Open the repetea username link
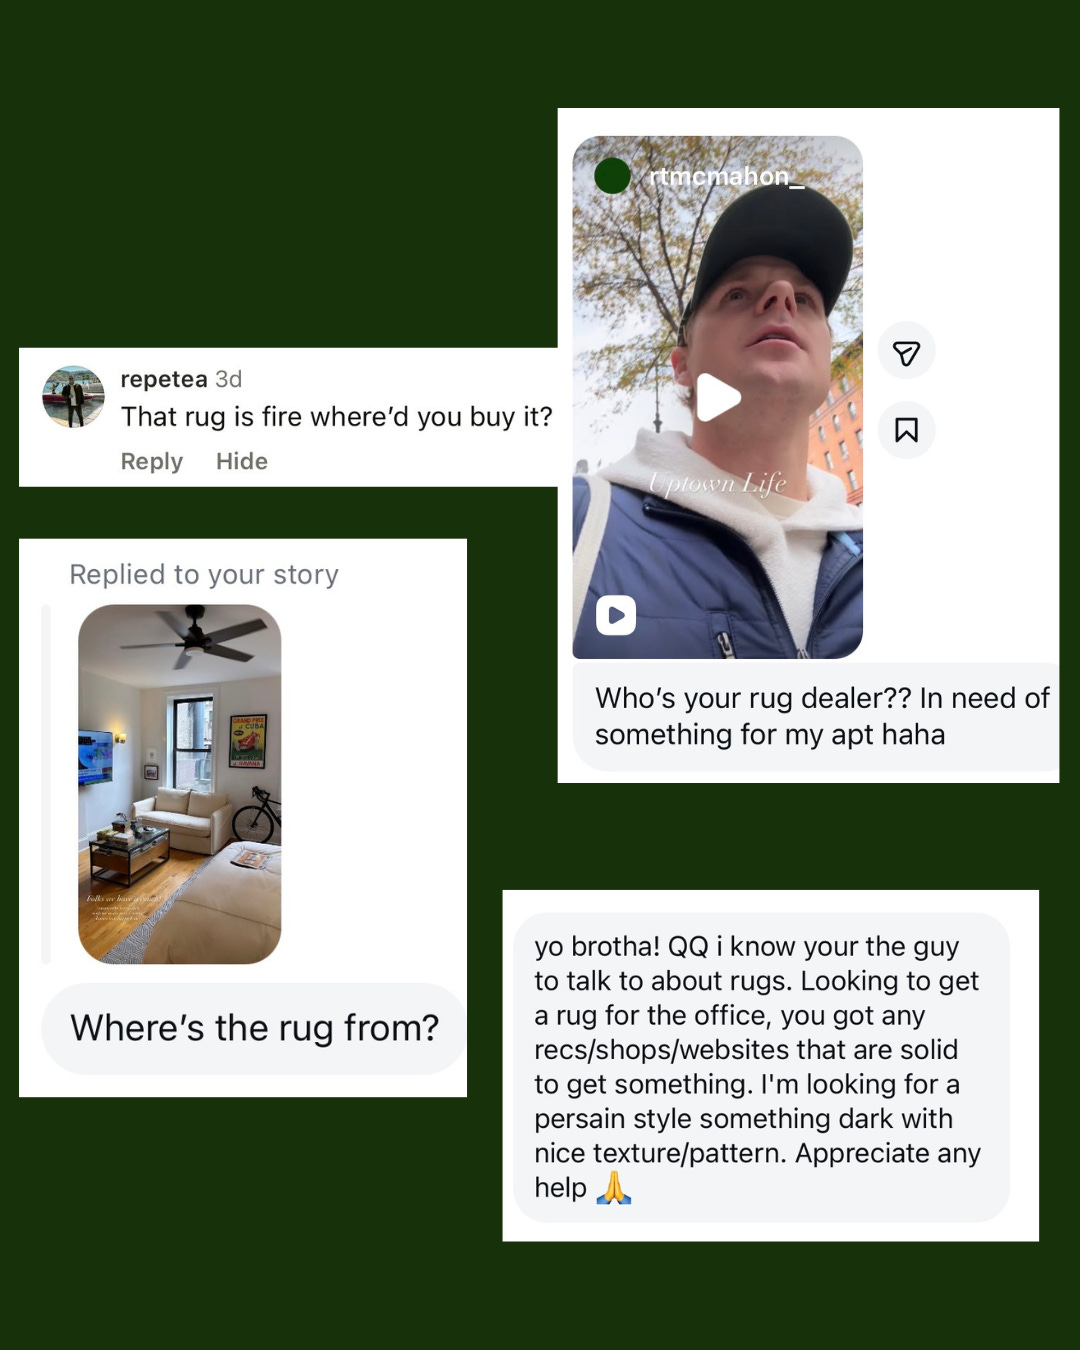Viewport: 1080px width, 1350px height. [x=164, y=379]
